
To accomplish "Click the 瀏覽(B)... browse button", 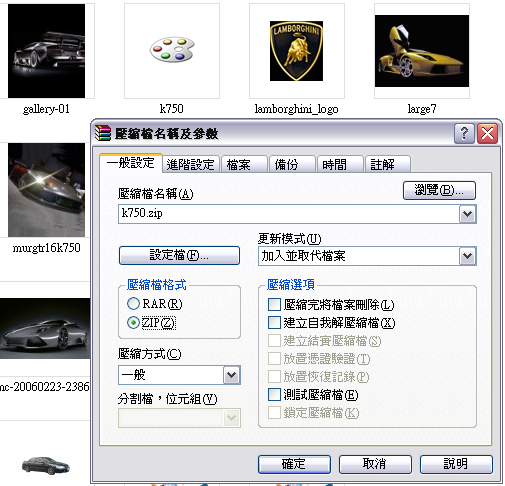I will [x=439, y=190].
